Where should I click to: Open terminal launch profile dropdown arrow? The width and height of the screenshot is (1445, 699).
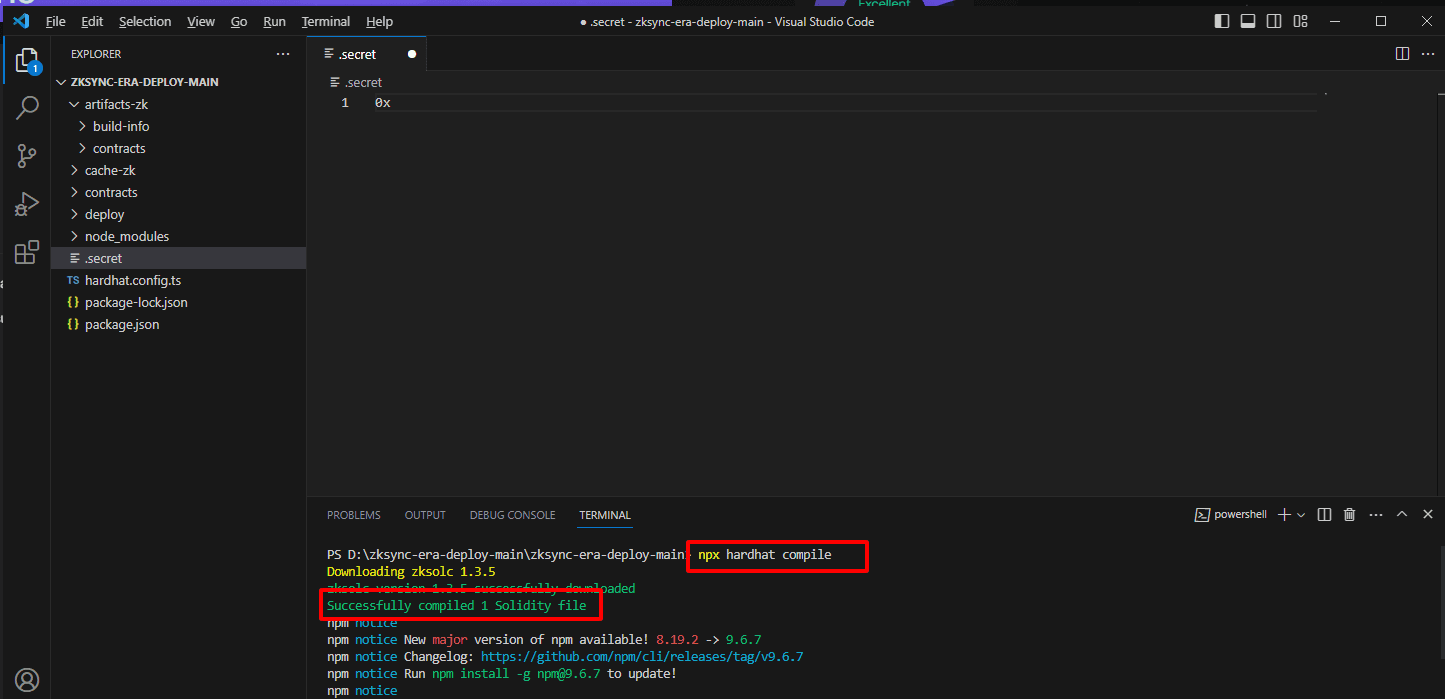click(x=1301, y=515)
